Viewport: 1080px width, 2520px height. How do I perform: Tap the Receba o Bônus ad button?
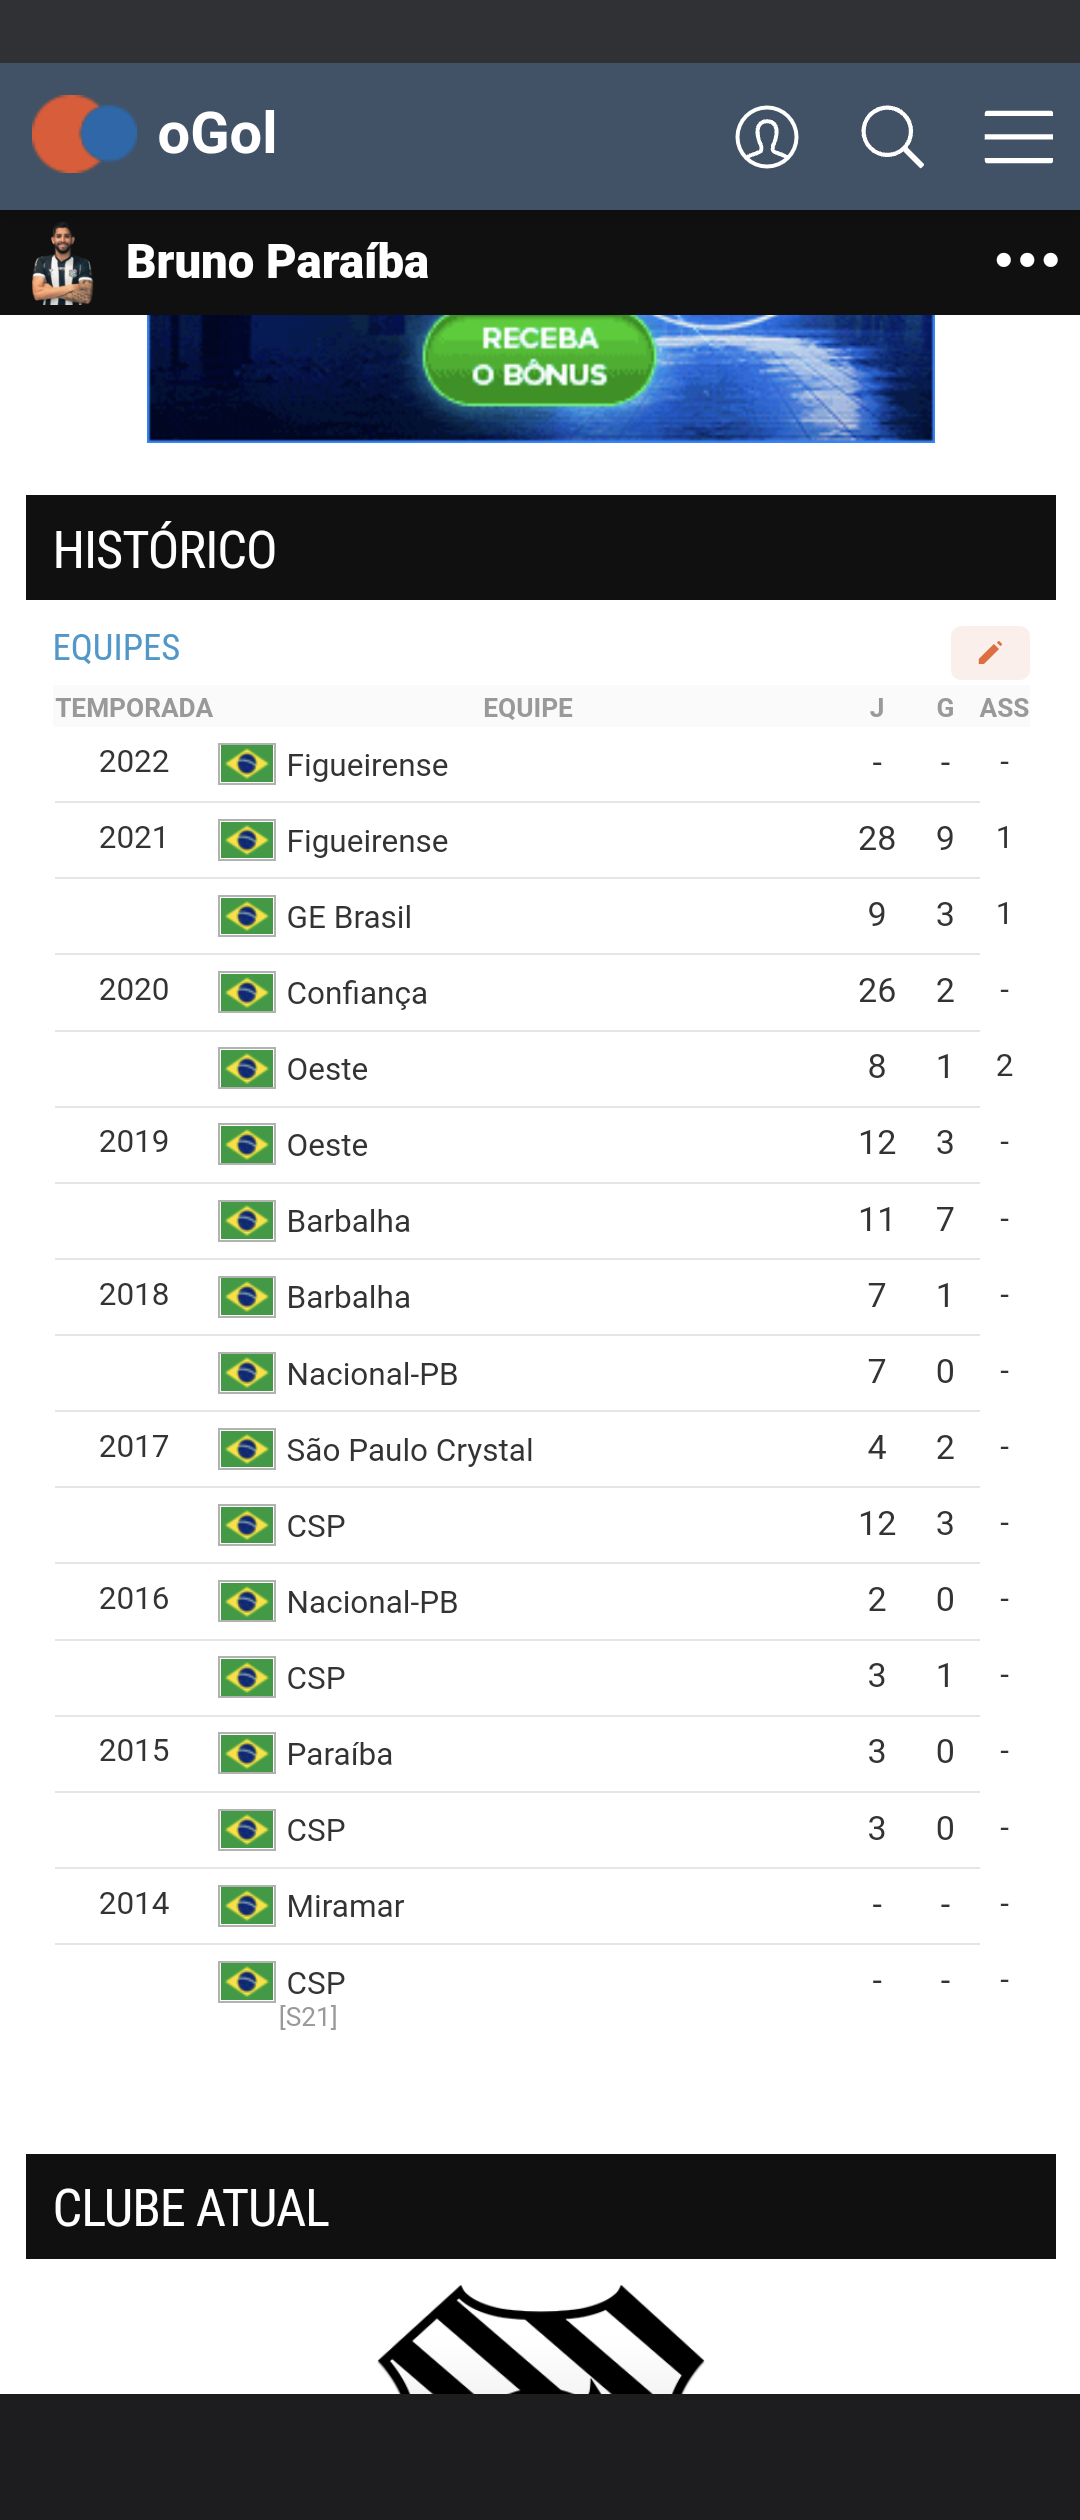(539, 357)
